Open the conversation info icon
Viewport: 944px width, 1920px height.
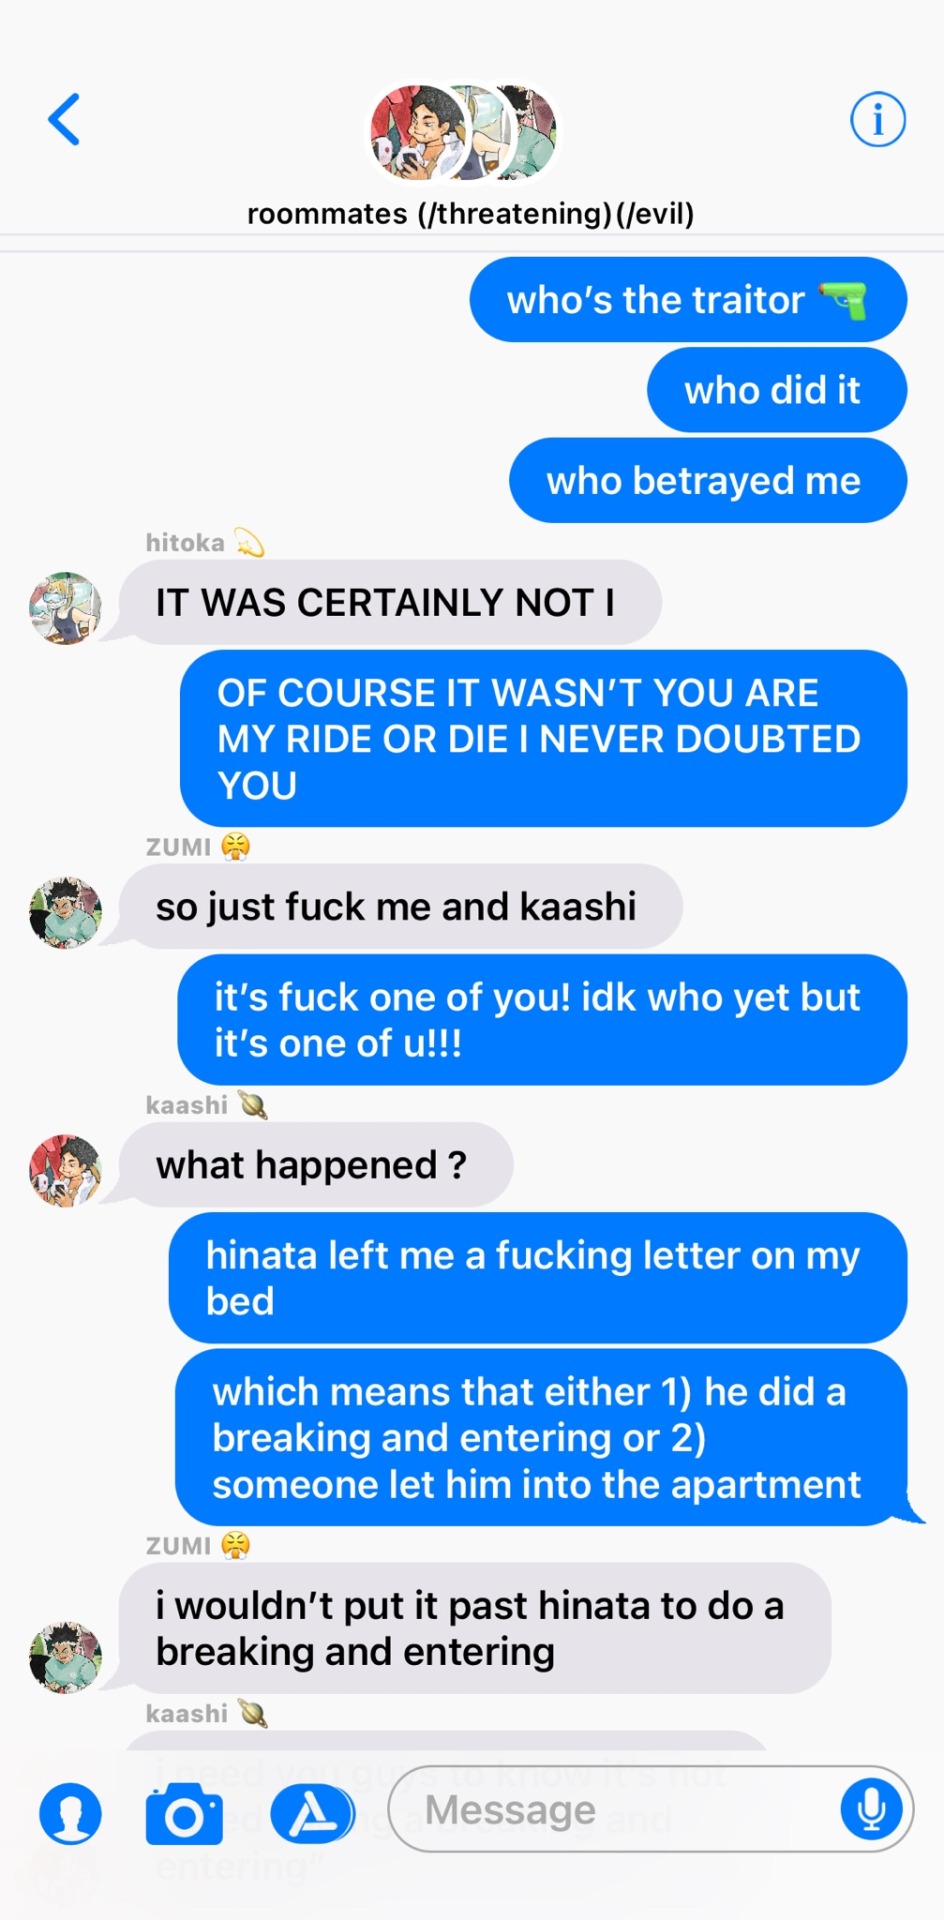click(x=878, y=120)
